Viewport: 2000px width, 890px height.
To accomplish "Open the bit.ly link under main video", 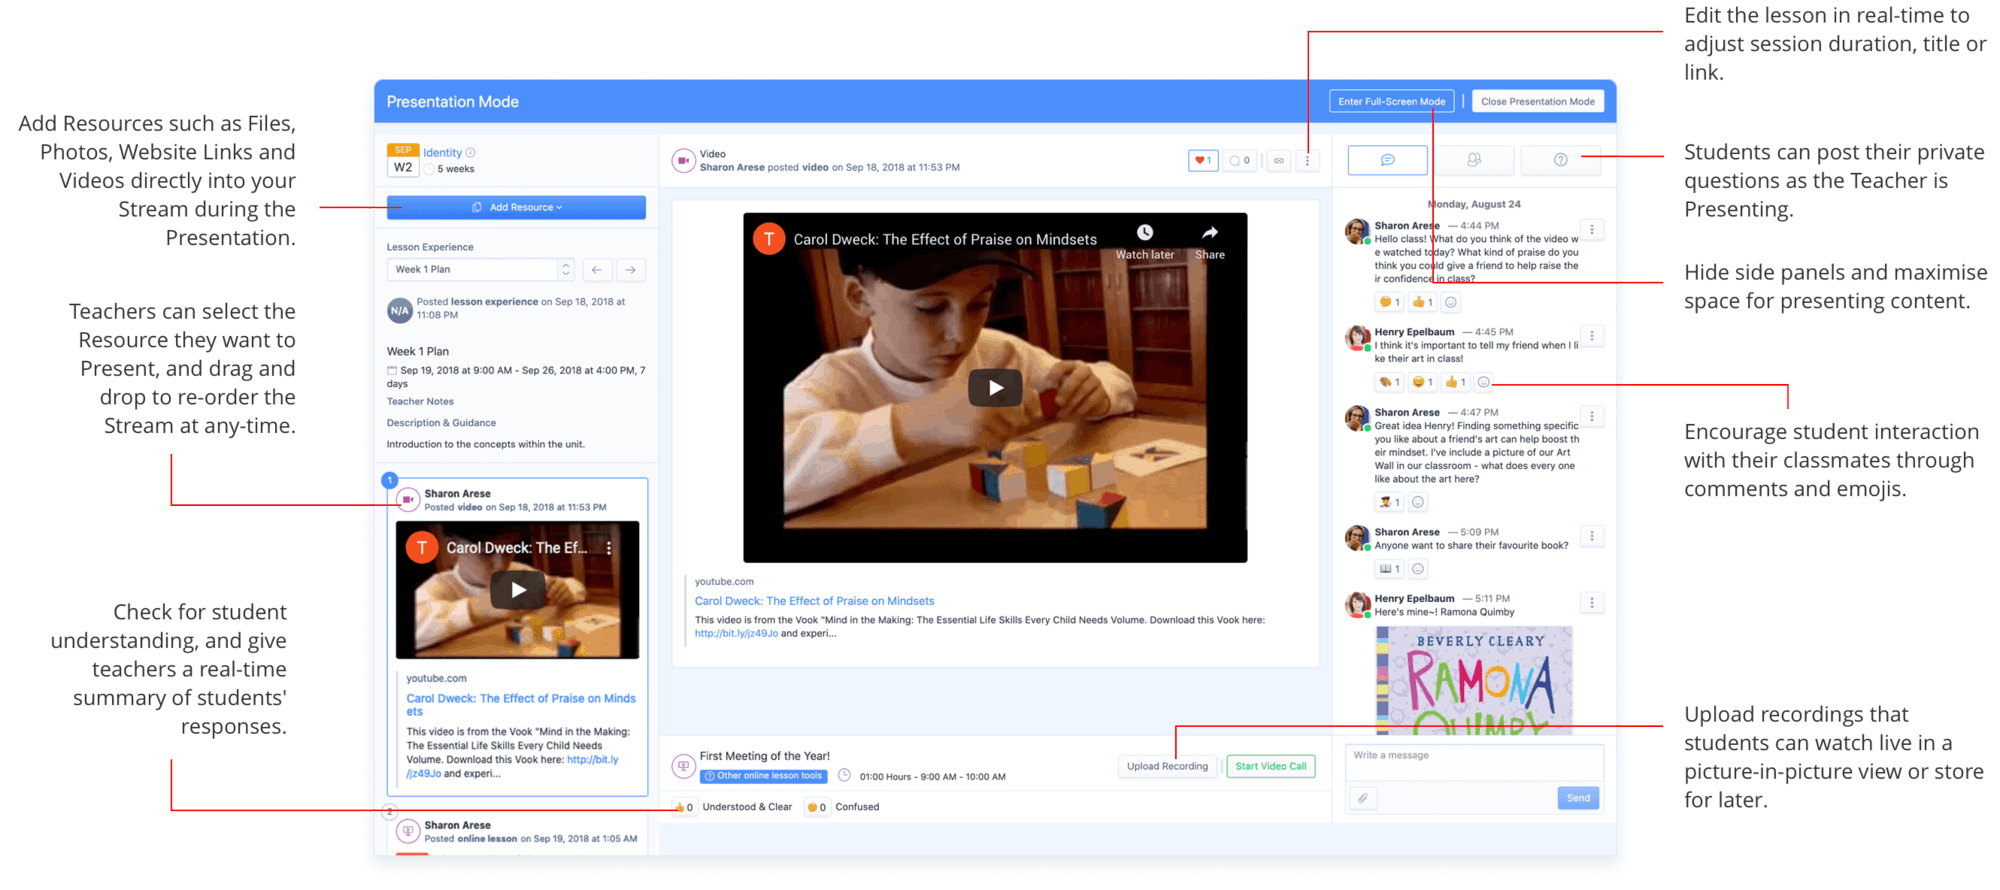I will pyautogui.click(x=736, y=633).
